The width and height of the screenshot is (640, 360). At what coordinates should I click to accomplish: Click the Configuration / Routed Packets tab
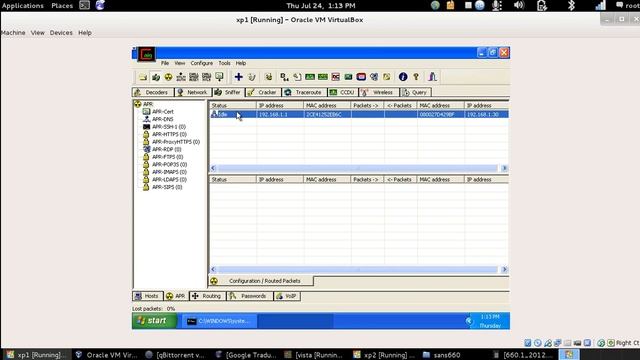click(x=261, y=281)
